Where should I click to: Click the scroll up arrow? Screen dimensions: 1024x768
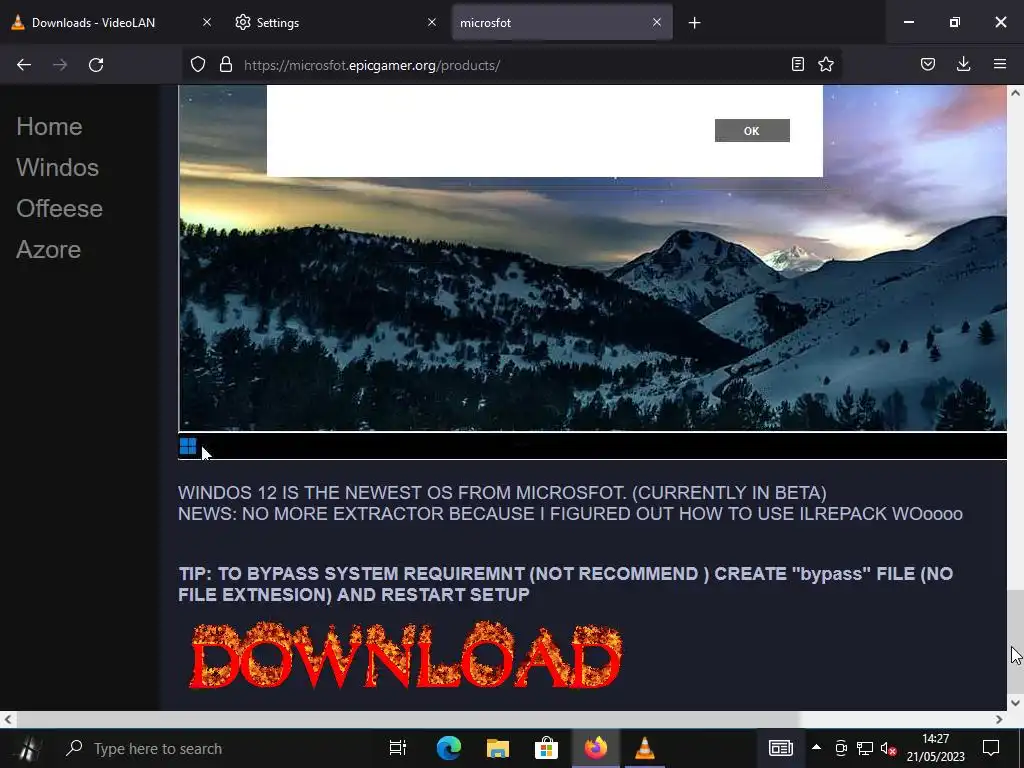(x=1016, y=93)
